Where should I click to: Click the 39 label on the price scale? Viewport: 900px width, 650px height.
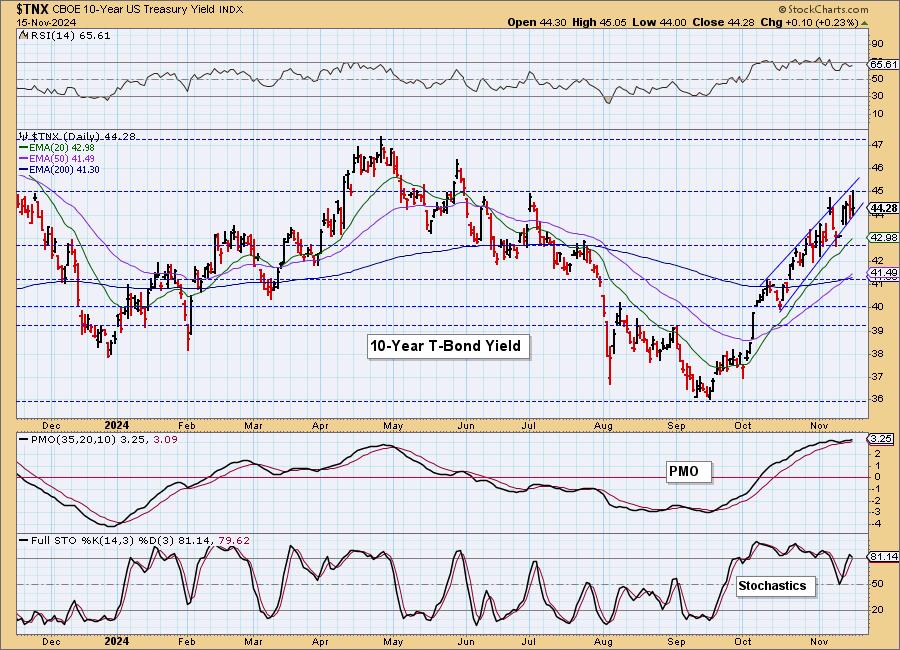[x=877, y=330]
